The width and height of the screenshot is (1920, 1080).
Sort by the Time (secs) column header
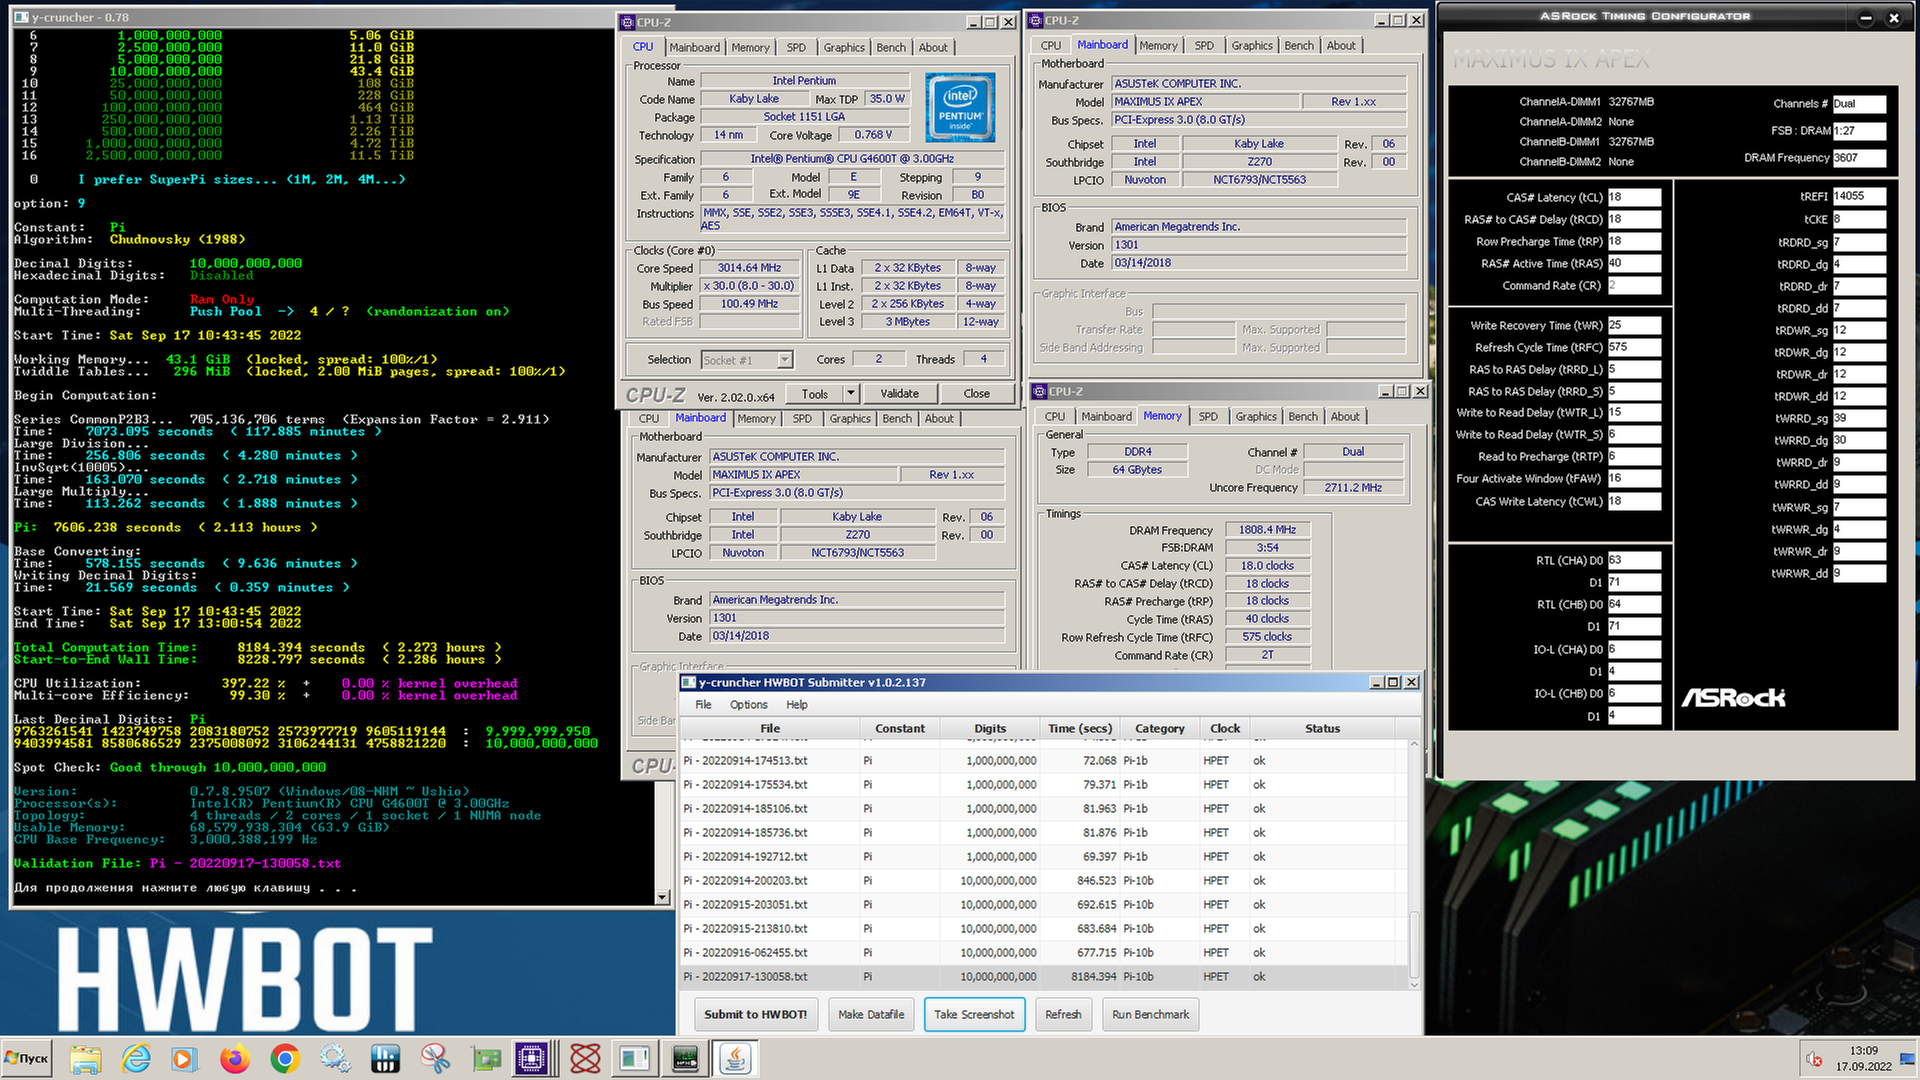tap(1079, 728)
